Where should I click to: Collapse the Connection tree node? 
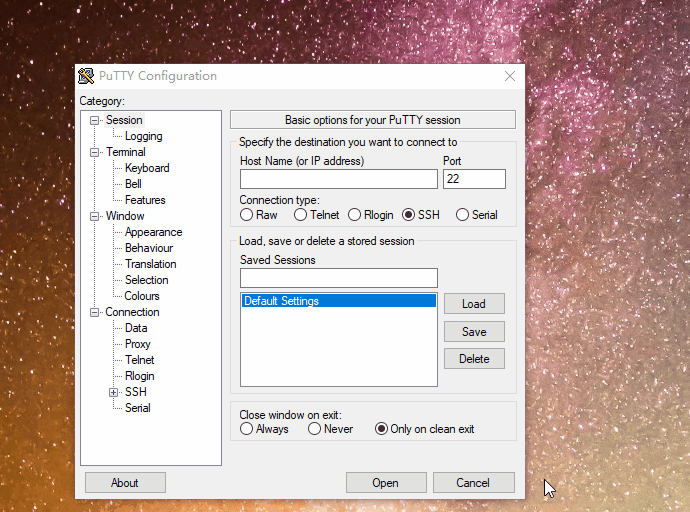pos(94,312)
